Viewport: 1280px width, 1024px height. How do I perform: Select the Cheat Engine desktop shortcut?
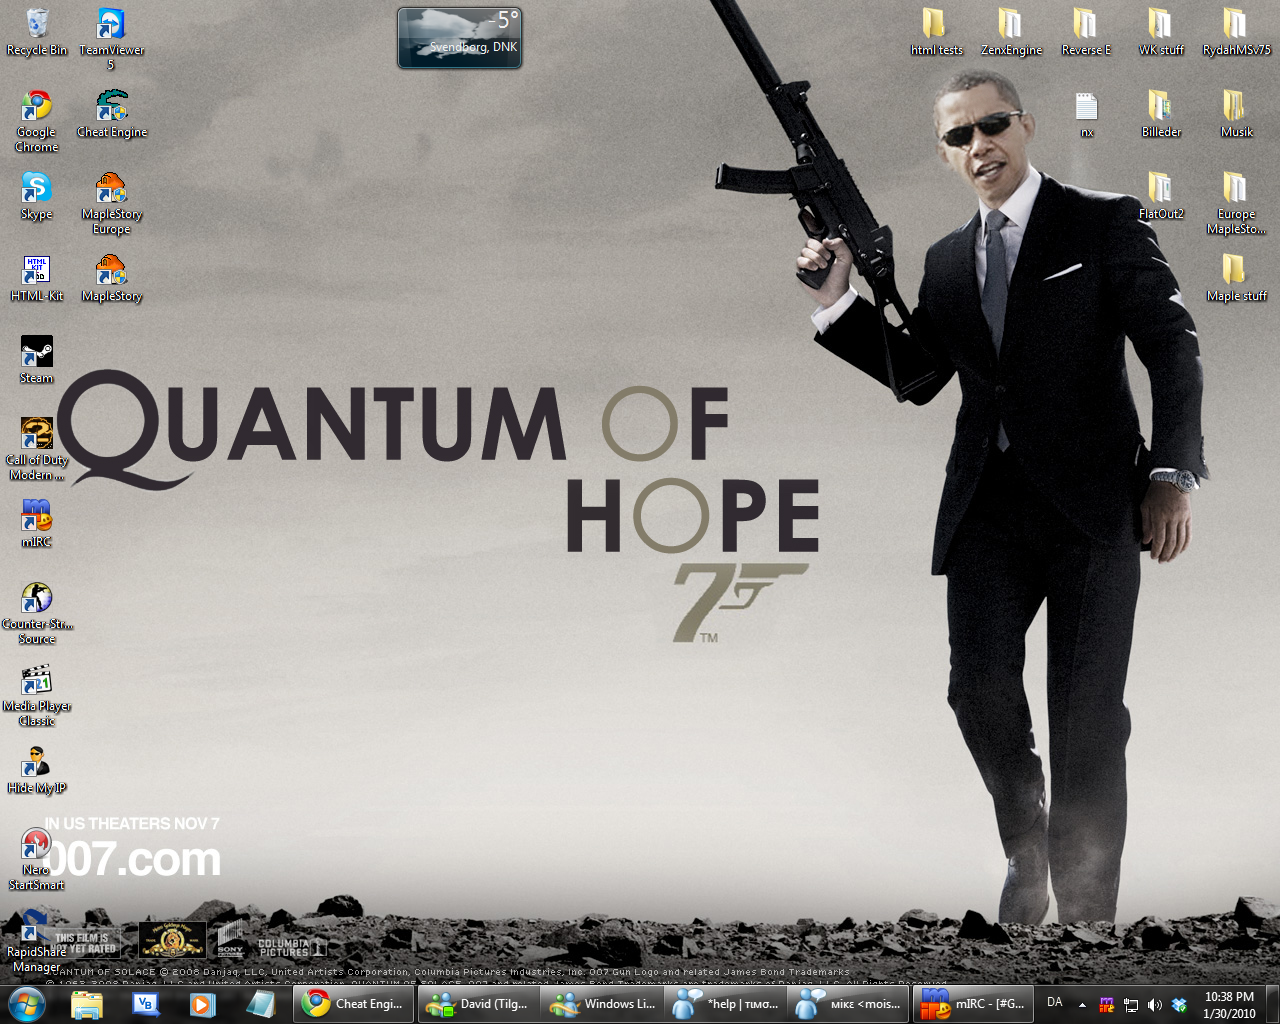pos(111,114)
